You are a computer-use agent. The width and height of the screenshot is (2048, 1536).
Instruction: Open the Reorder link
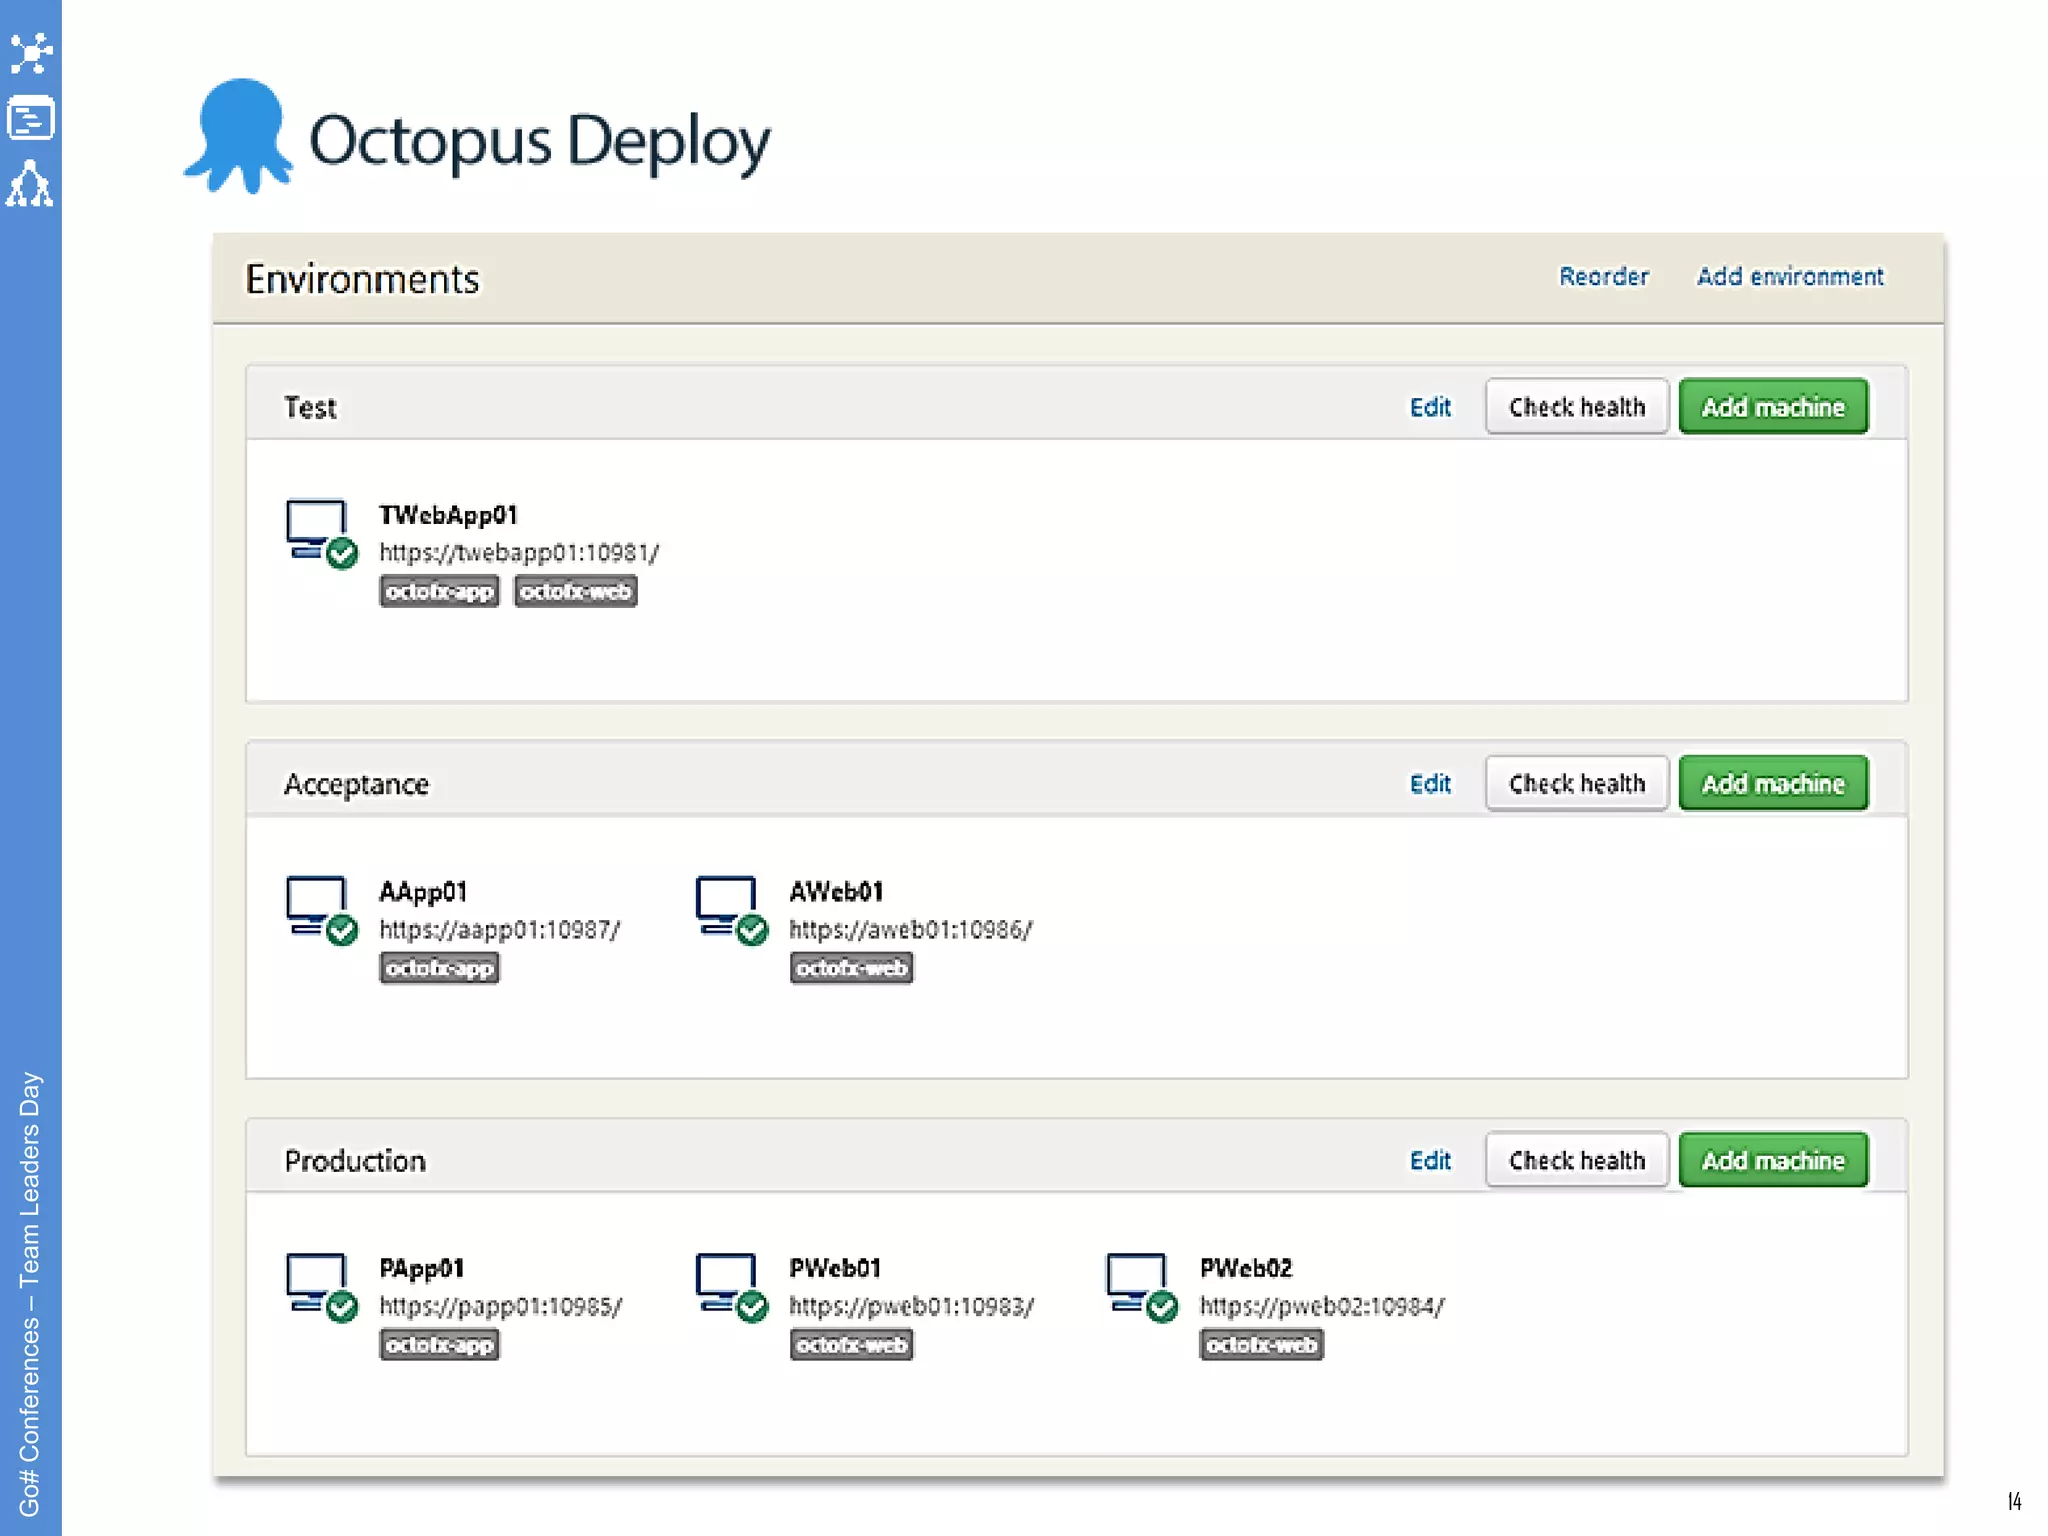point(1603,277)
